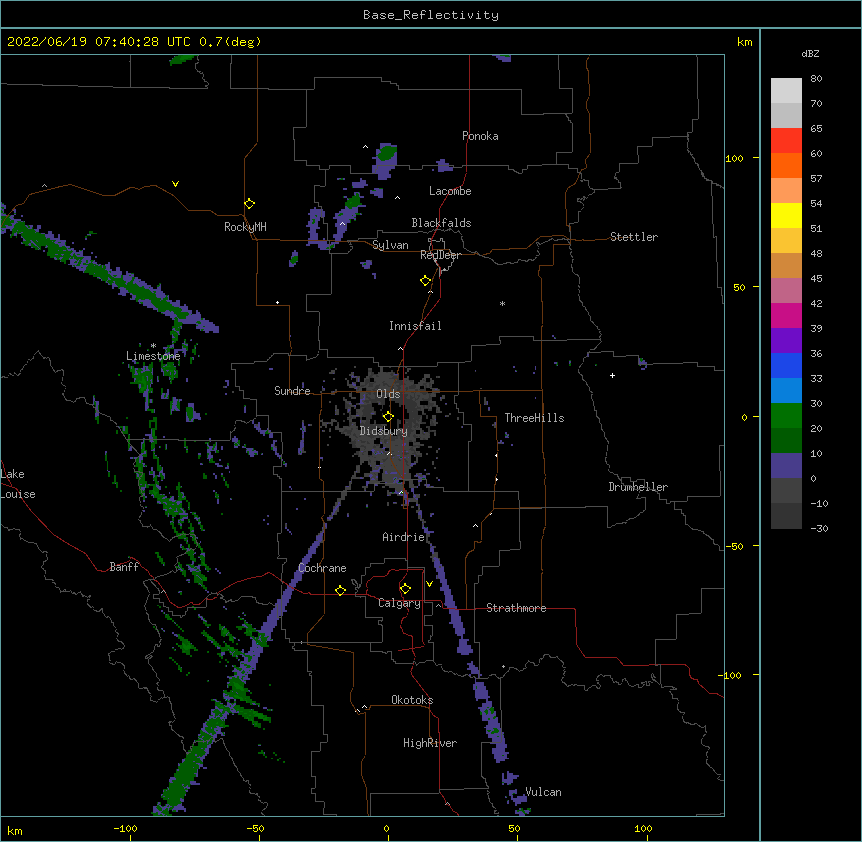Click the white asterisk marker east of Innisfail

click(502, 304)
